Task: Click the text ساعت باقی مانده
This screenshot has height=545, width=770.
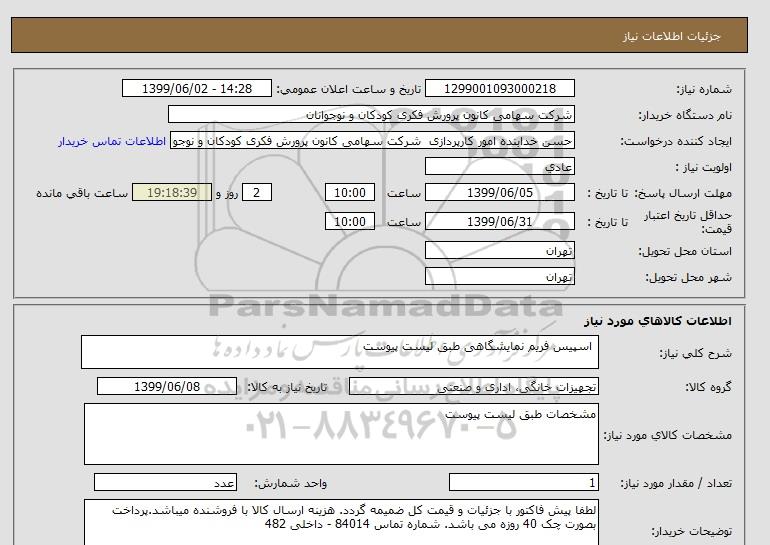Action: pyautogui.click(x=82, y=193)
